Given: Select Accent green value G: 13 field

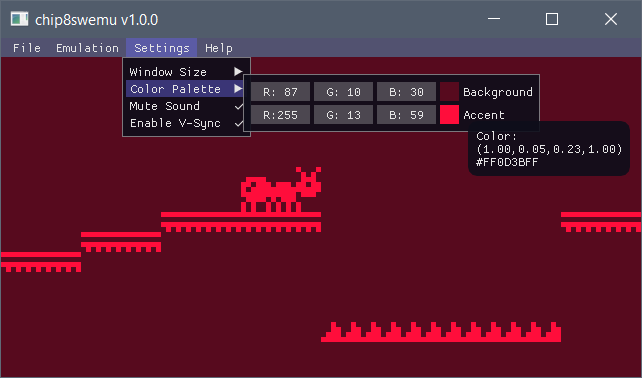Looking at the screenshot, I should pyautogui.click(x=344, y=115).
